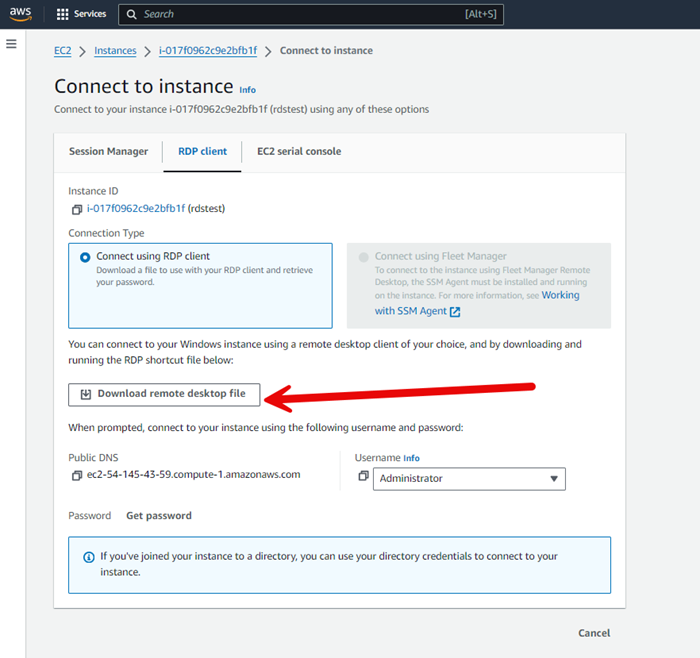Screen dimensions: 700x658
Task: Open Instances breadcrumb link
Action: 115,50
